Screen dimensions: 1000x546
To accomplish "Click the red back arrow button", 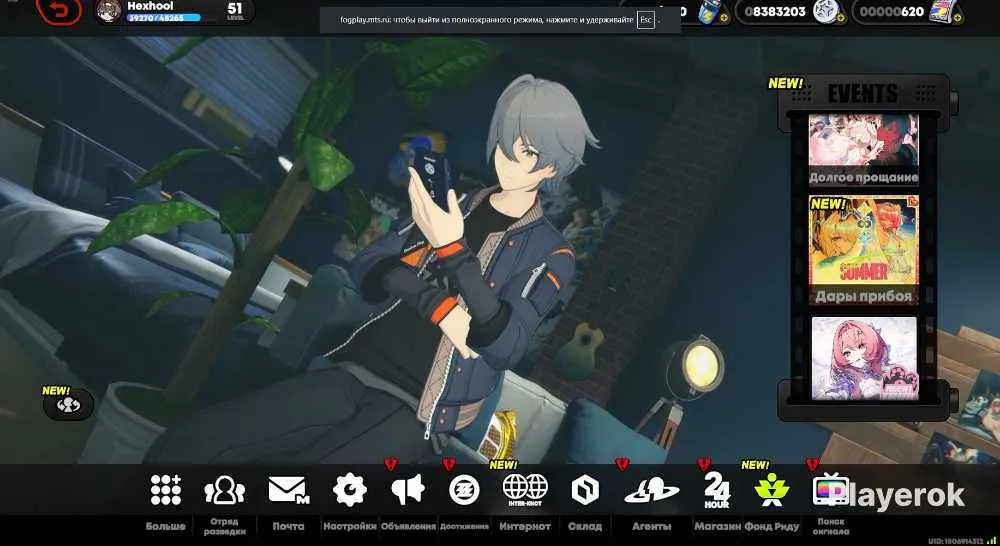I will pos(59,10).
